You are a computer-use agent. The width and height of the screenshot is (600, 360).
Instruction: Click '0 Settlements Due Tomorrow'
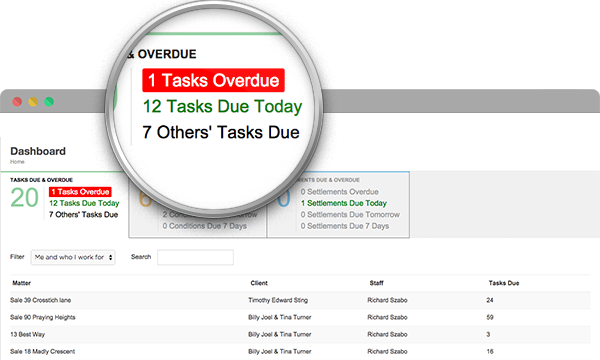(350, 215)
